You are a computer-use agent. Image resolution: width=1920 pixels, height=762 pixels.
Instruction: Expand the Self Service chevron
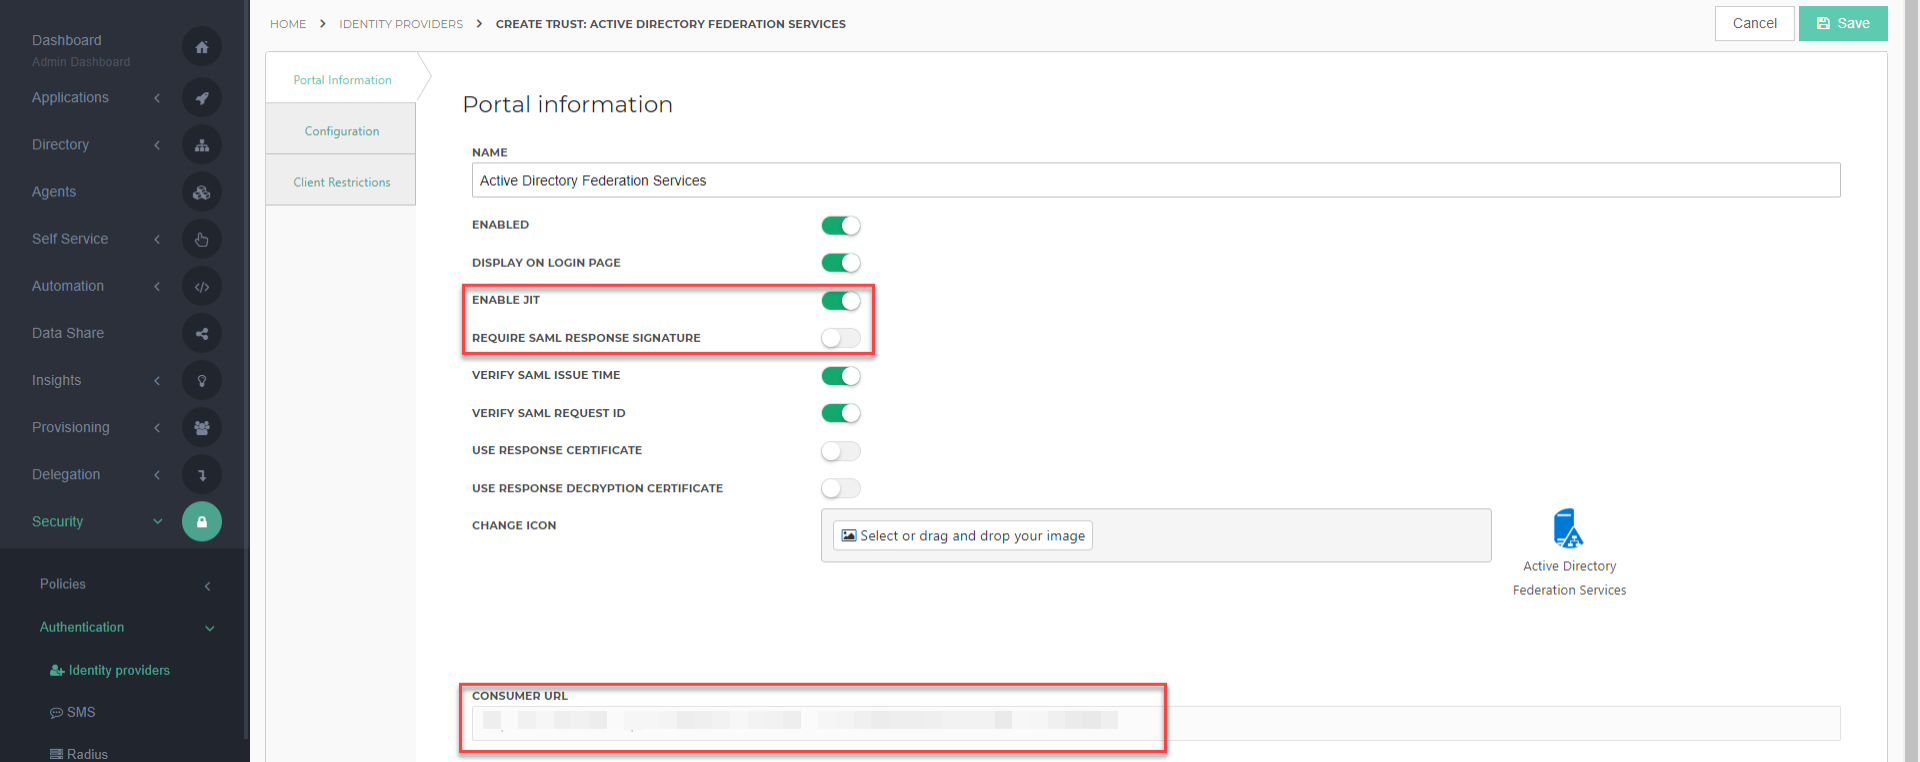[x=157, y=239]
